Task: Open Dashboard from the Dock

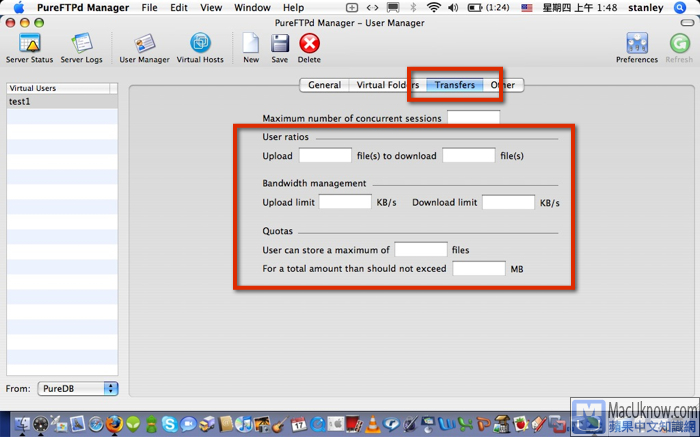Action: point(41,425)
